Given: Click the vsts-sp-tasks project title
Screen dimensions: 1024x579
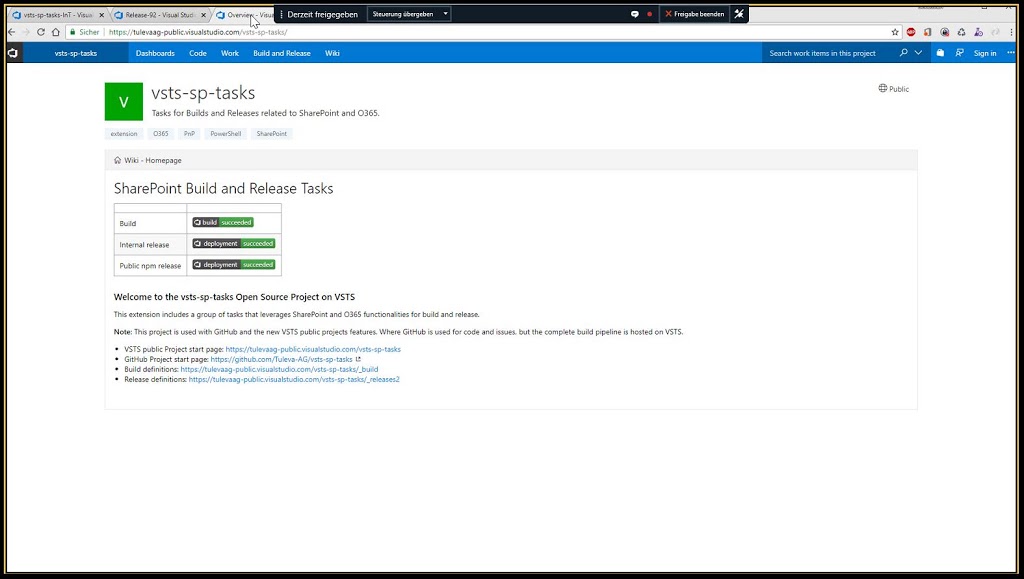Looking at the screenshot, I should point(203,93).
